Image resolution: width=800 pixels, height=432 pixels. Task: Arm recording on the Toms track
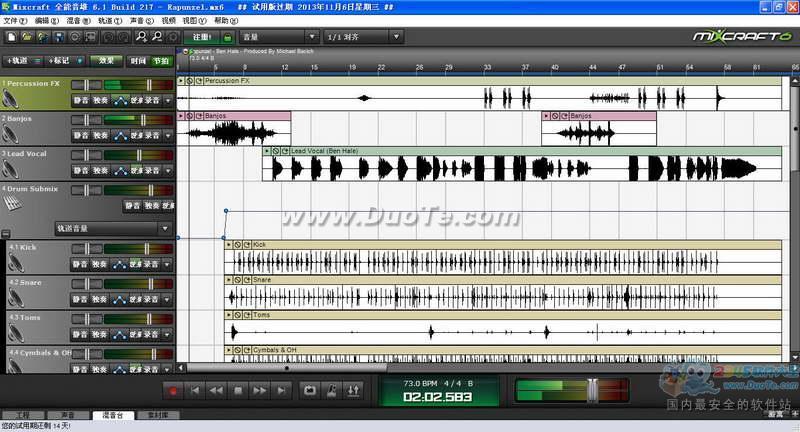[x=151, y=335]
